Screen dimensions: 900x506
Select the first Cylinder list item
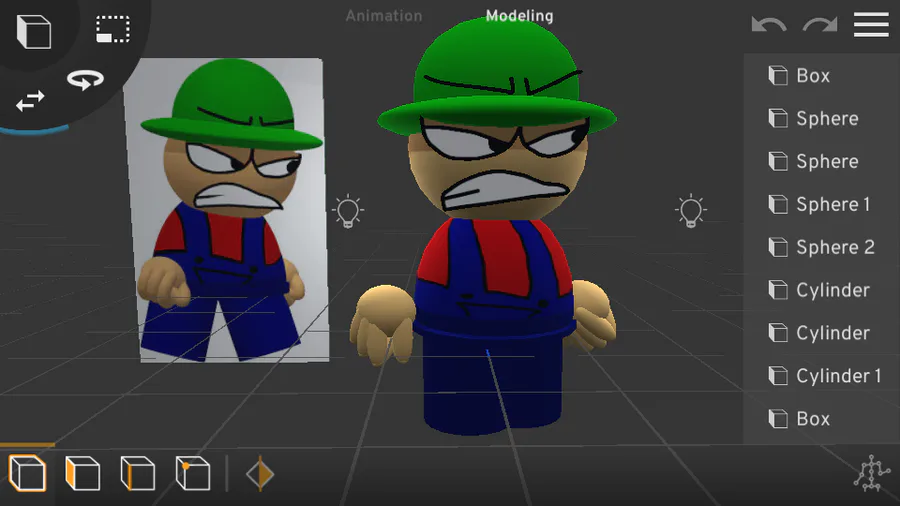coord(822,290)
